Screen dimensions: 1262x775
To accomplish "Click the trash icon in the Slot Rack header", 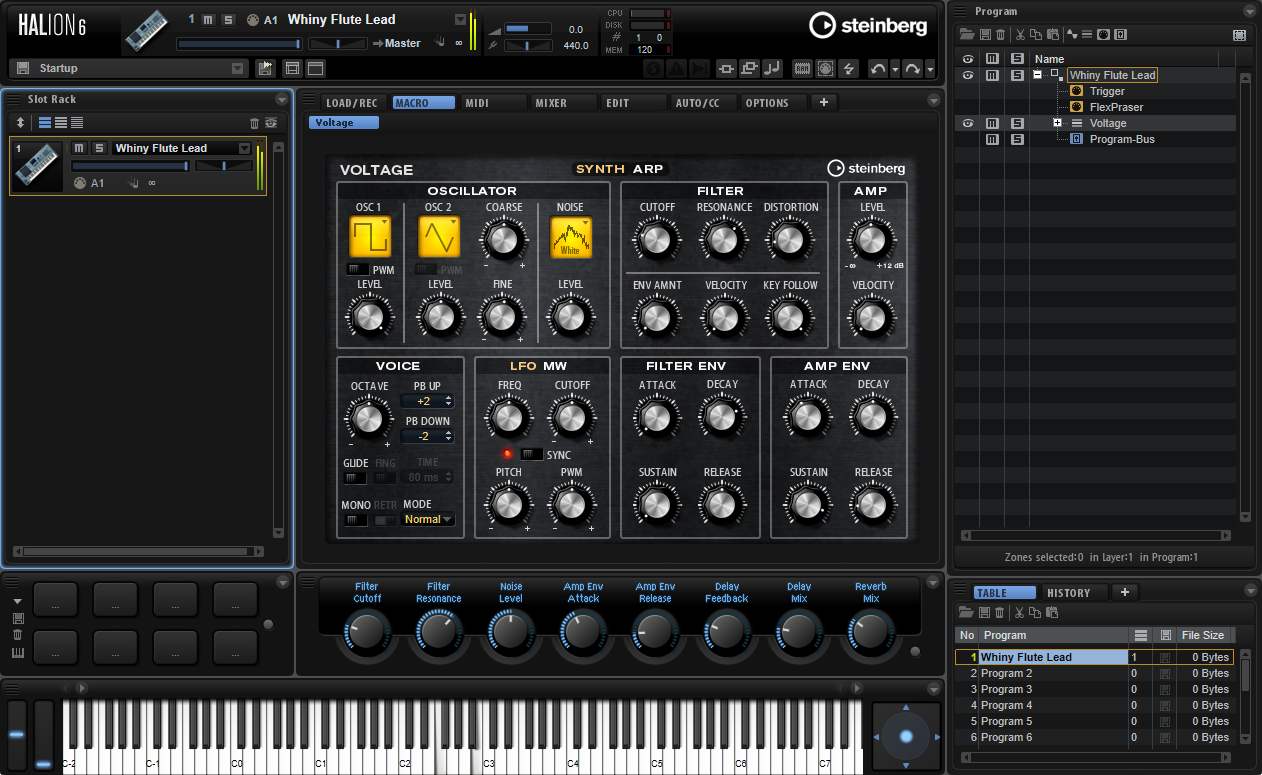I will coord(254,123).
